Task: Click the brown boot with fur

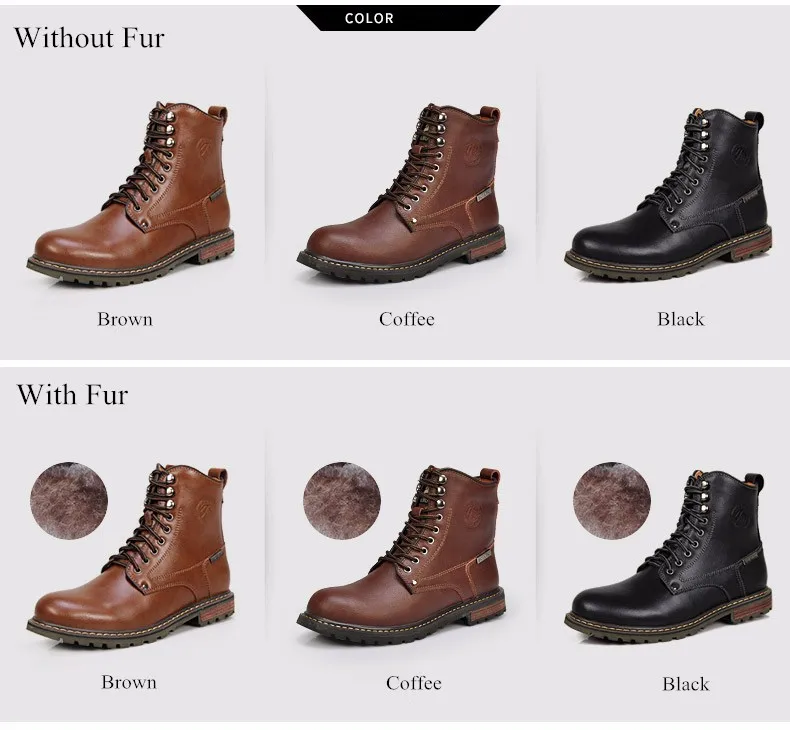Action: pos(131,556)
